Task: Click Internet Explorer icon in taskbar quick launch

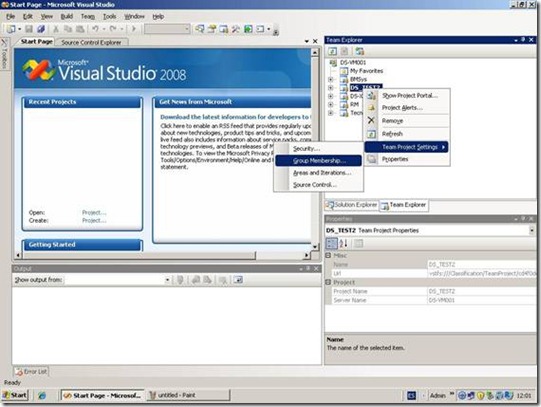Action: click(x=42, y=395)
